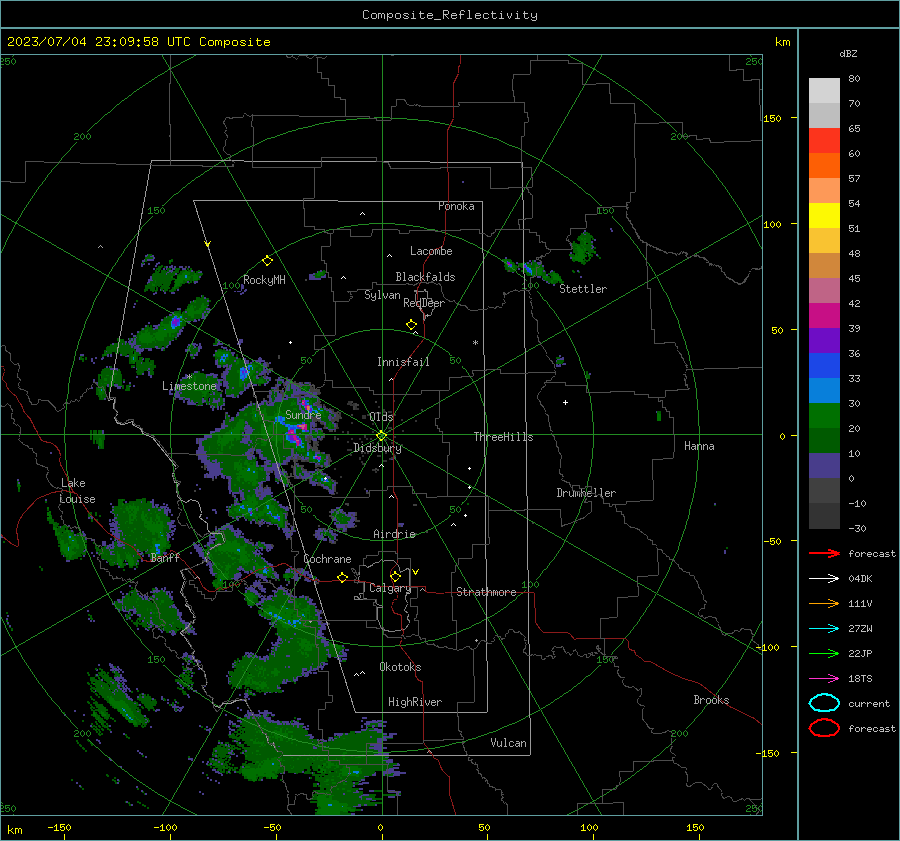This screenshot has width=900, height=841.
Task: Click the Vulcan town label
Action: pyautogui.click(x=508, y=743)
